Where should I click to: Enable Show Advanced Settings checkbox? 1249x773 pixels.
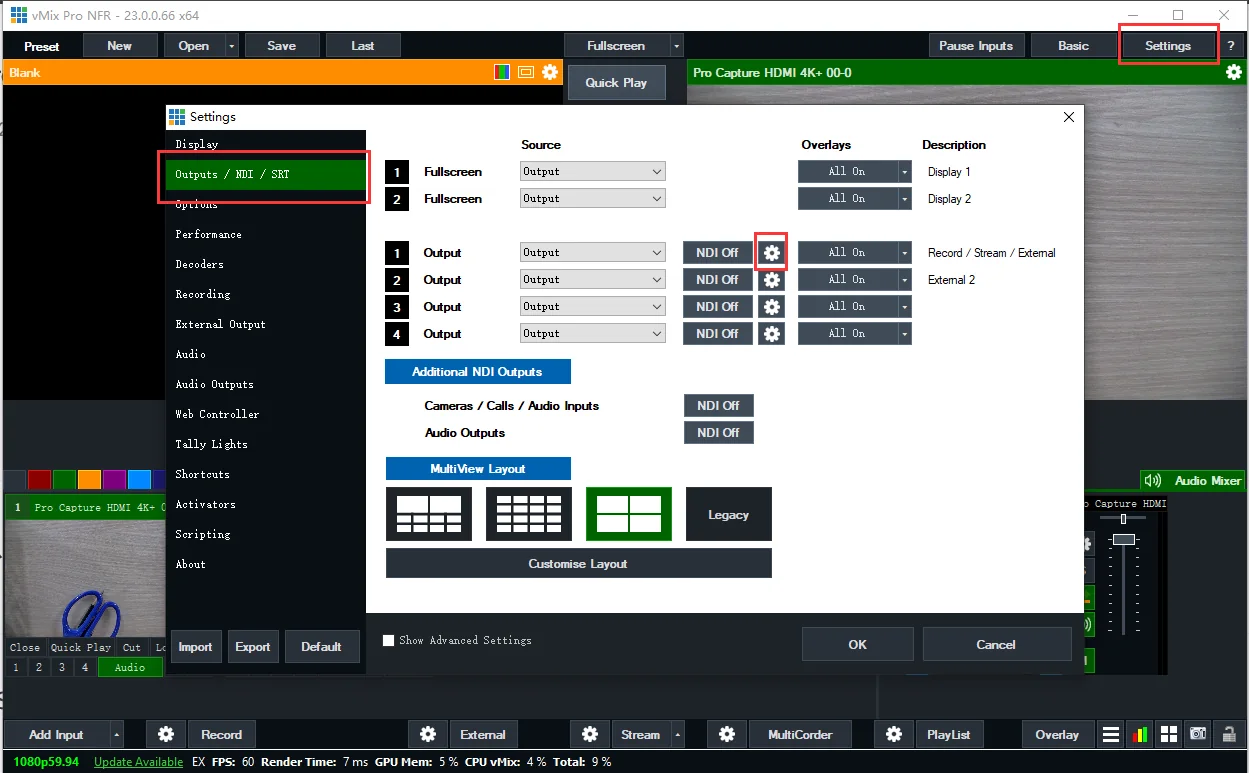pos(389,640)
